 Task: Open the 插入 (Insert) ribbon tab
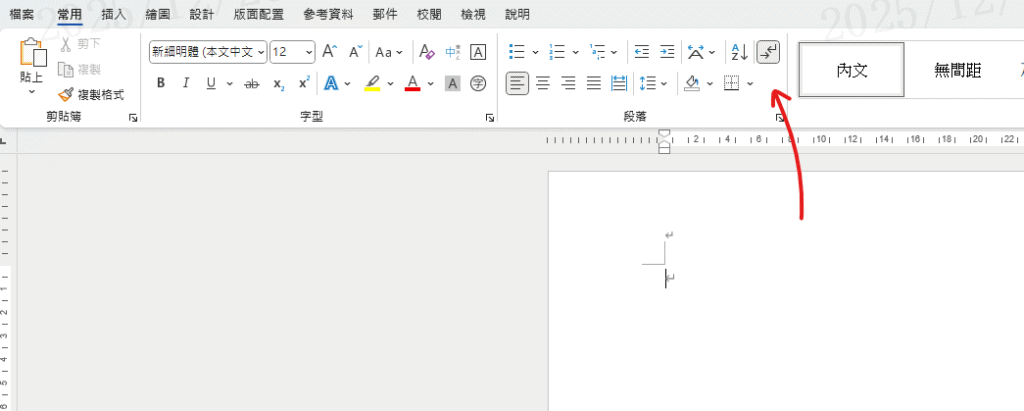(114, 15)
